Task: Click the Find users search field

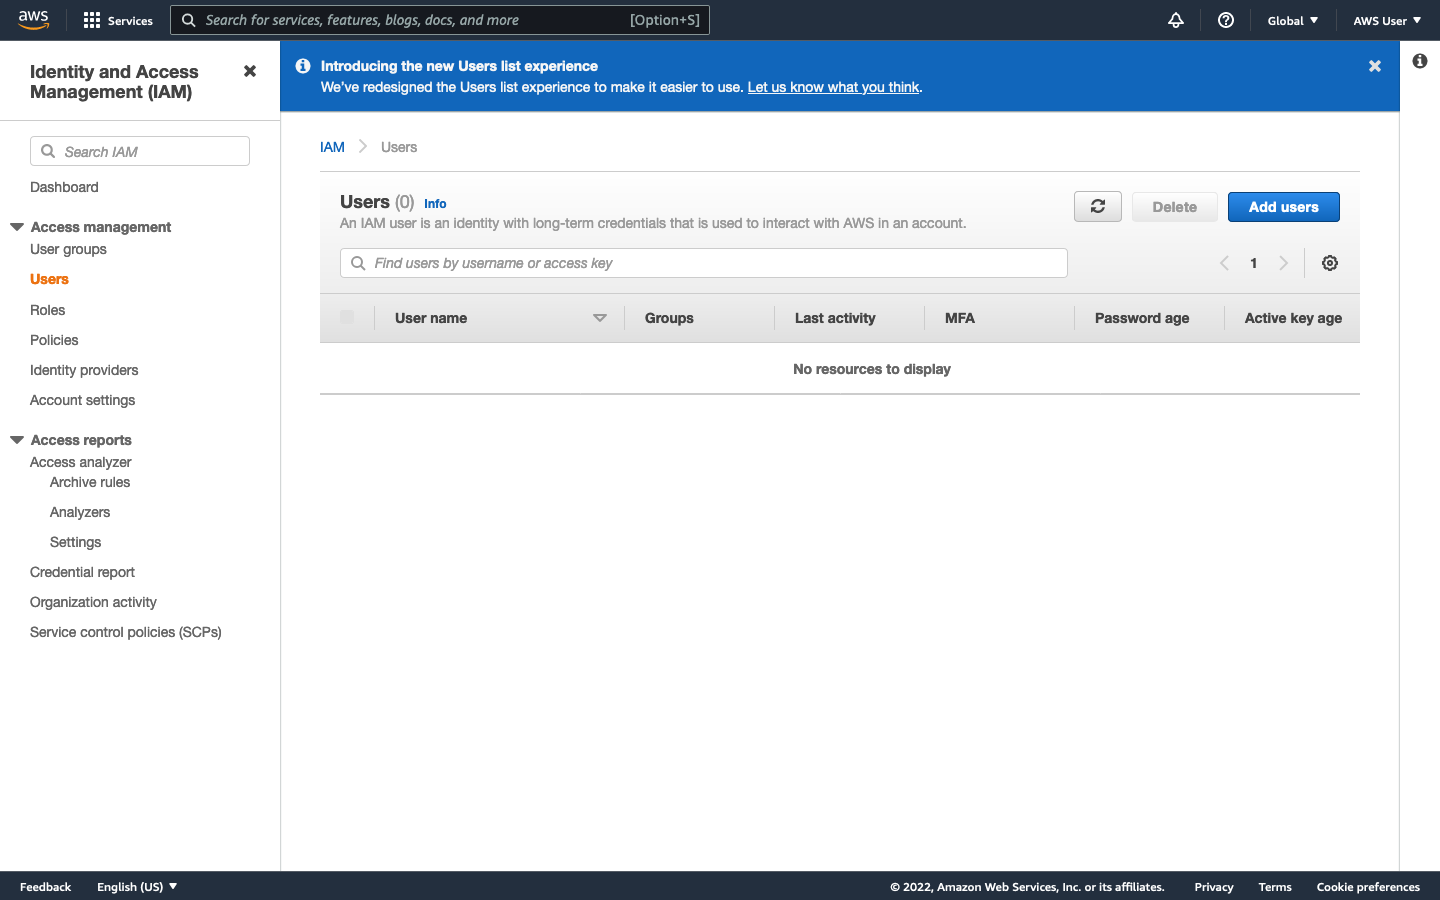Action: pos(703,262)
